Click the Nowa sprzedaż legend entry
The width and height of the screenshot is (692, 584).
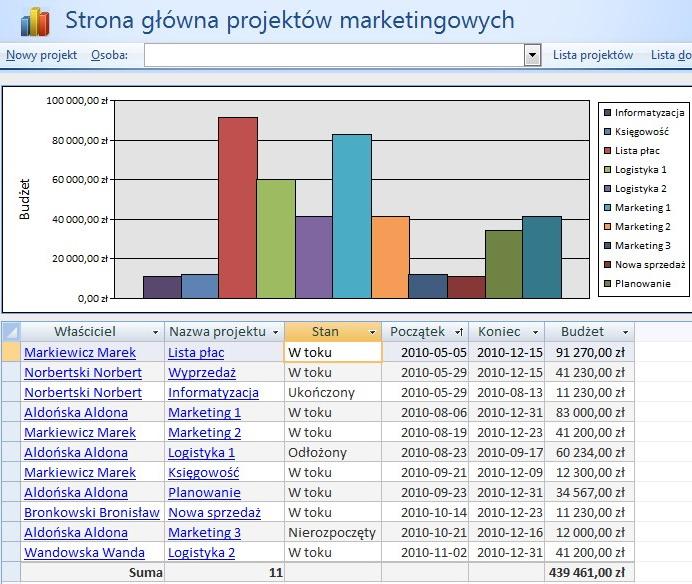tap(644, 264)
